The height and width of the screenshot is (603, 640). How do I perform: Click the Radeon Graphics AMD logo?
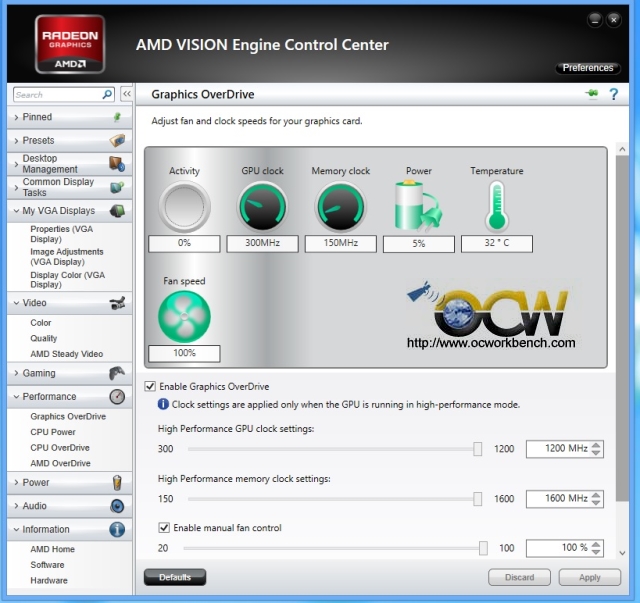(70, 44)
